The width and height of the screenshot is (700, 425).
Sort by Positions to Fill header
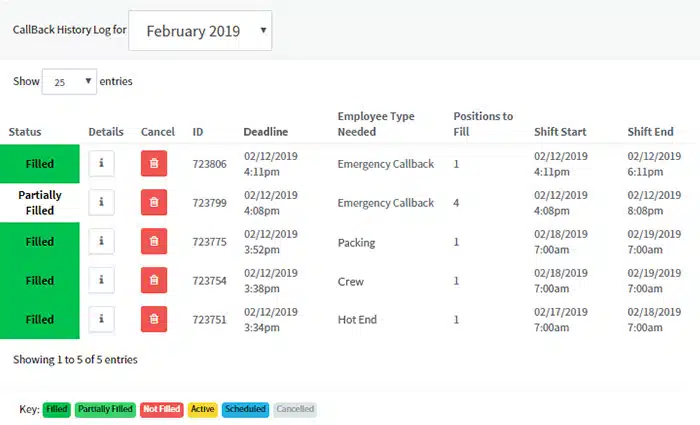tap(483, 124)
